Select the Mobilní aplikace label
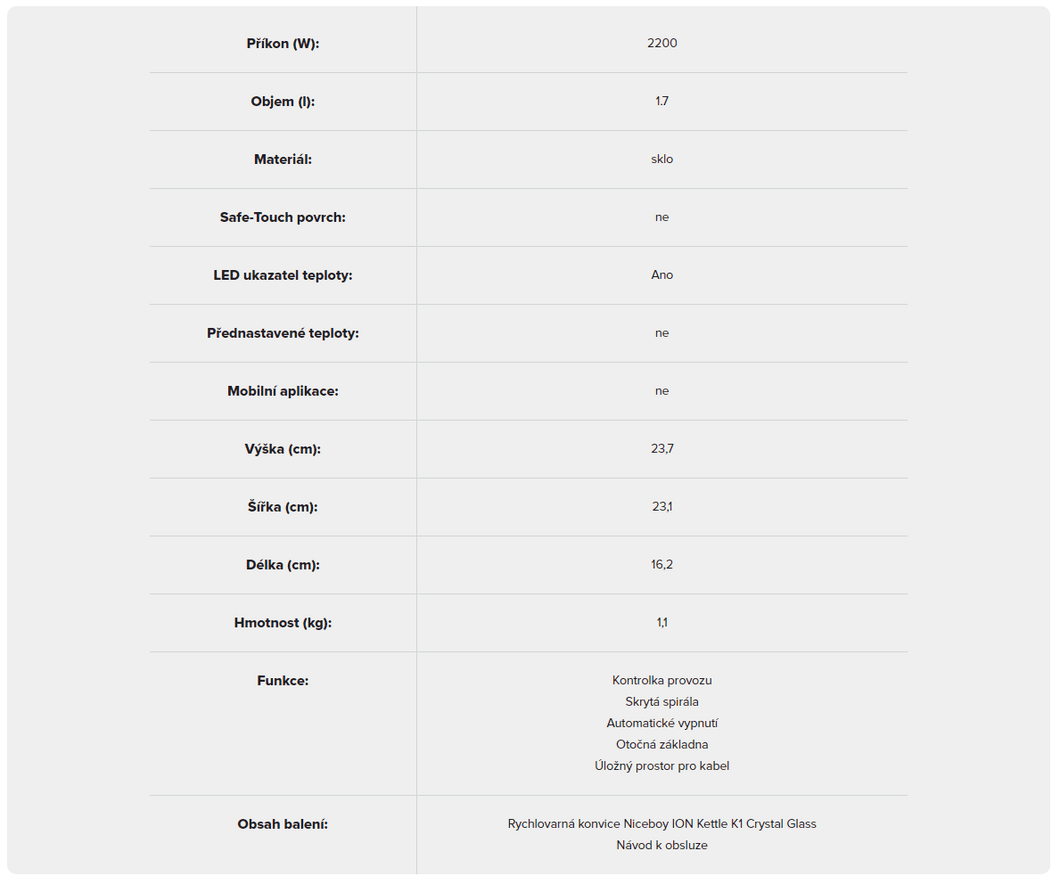Viewport: 1060px width, 884px height. coord(282,391)
